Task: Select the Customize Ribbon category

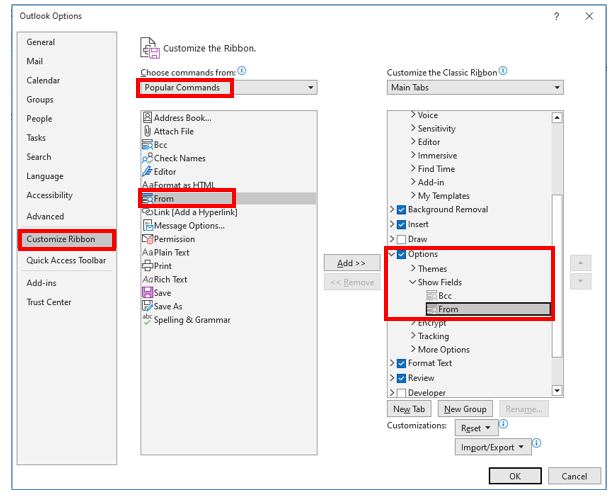Action: click(67, 239)
